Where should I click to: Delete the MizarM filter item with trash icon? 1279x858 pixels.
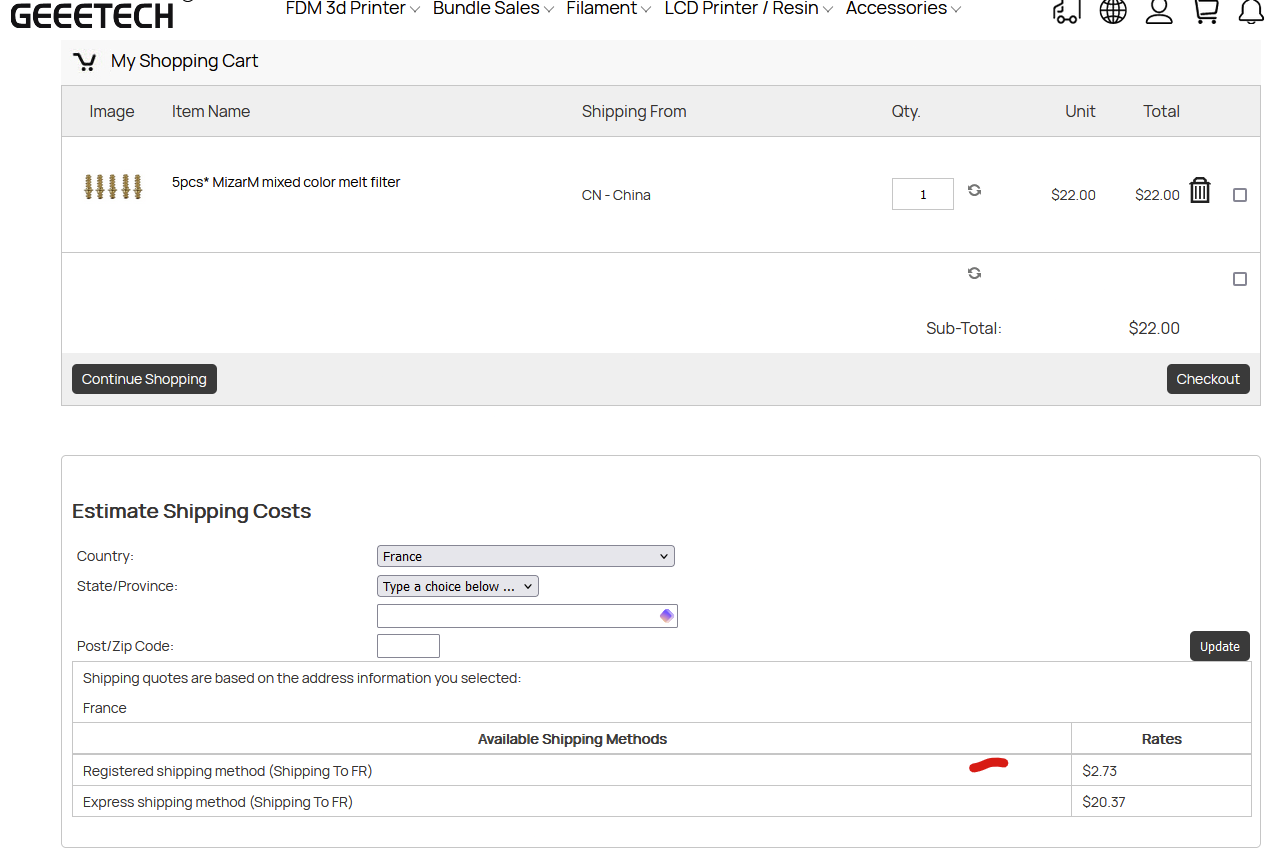(1200, 190)
